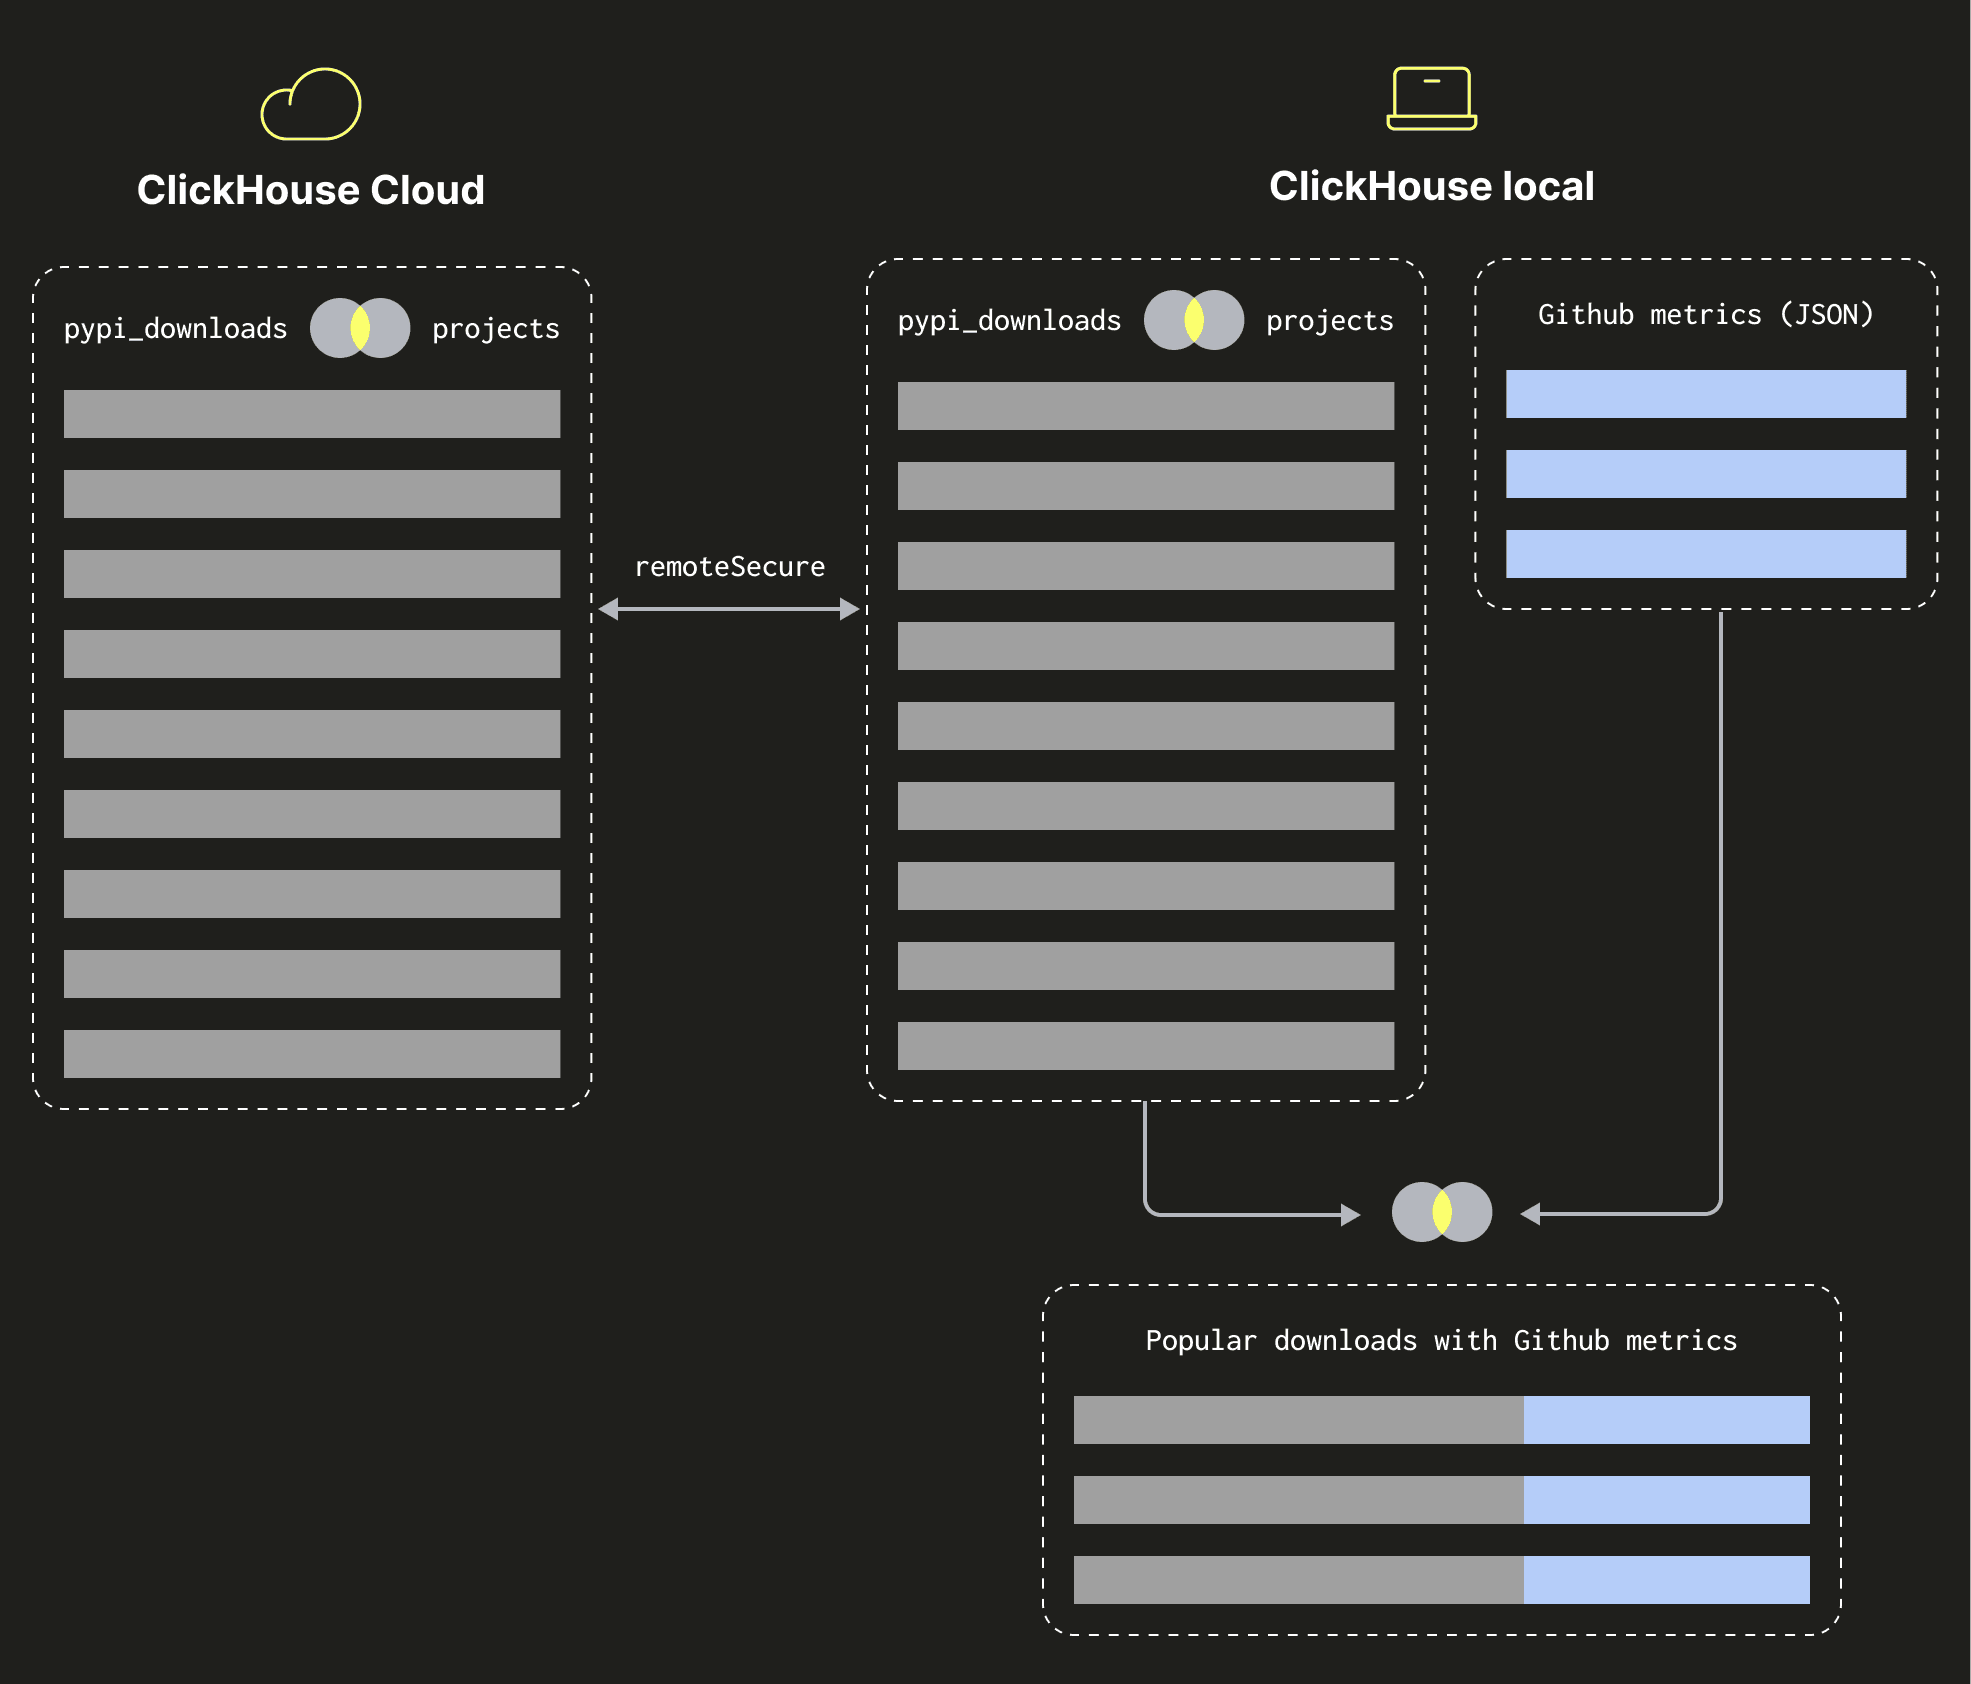Click pypi_downloads label in Cloud box
Viewport: 1971px width, 1684px height.
coord(175,329)
